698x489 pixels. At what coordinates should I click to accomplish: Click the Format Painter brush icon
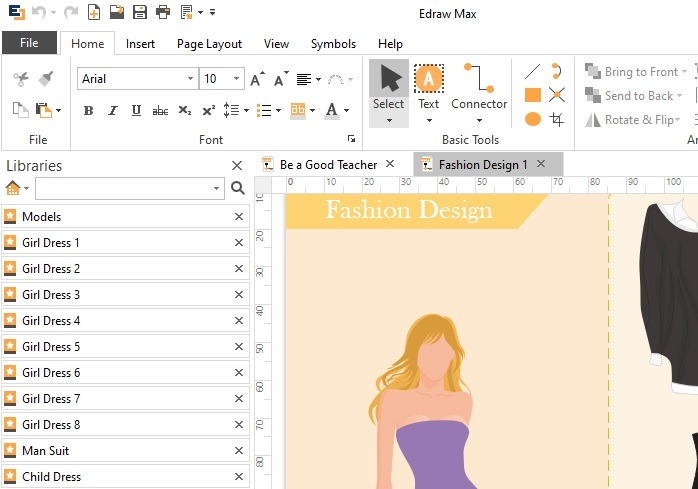click(x=46, y=79)
